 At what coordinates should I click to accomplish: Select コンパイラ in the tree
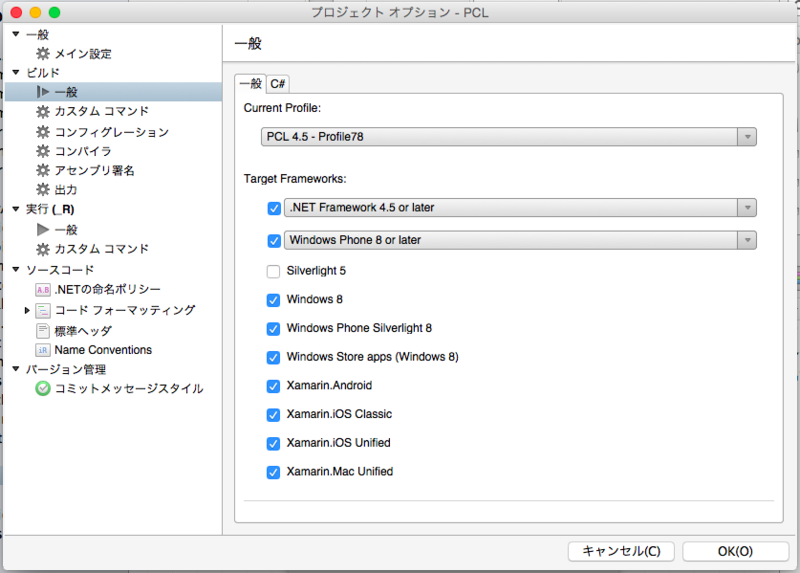click(83, 151)
